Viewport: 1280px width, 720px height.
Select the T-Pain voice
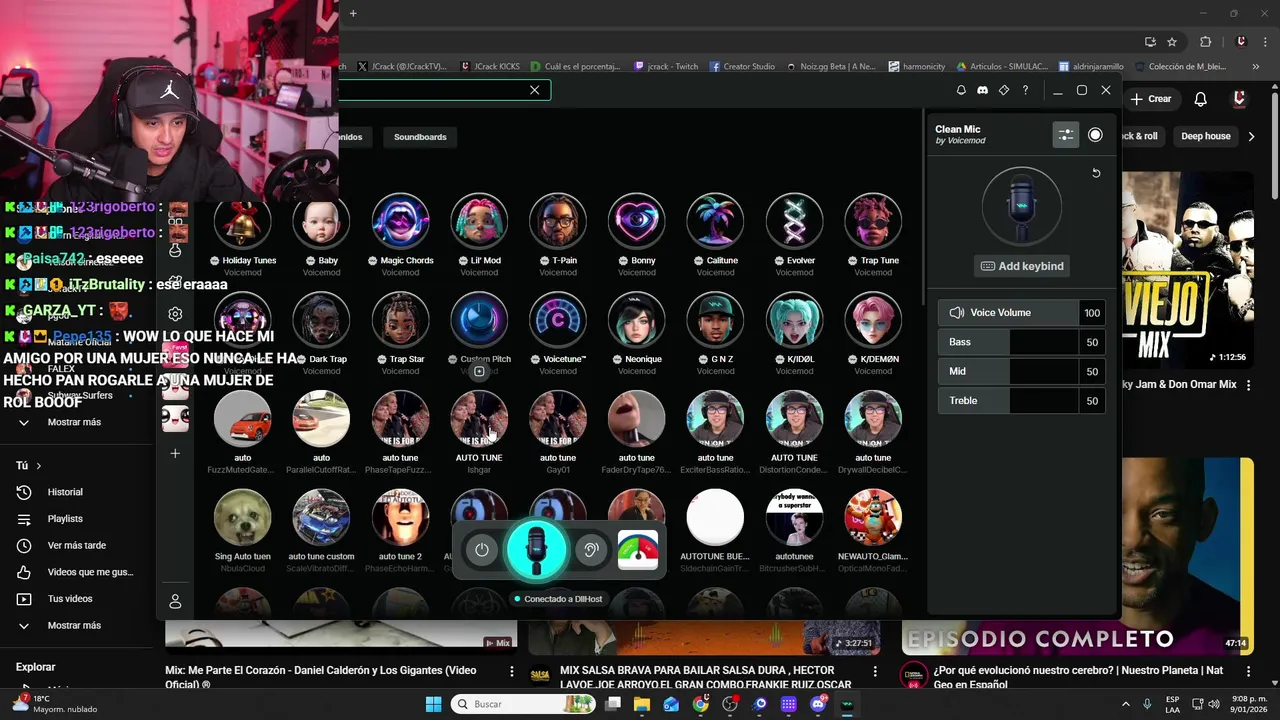[x=558, y=222]
